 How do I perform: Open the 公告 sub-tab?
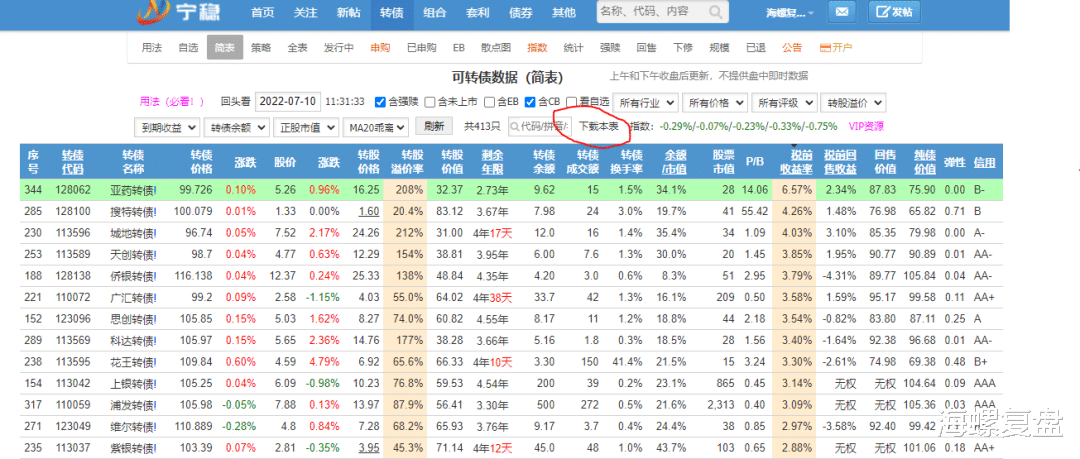pos(792,48)
